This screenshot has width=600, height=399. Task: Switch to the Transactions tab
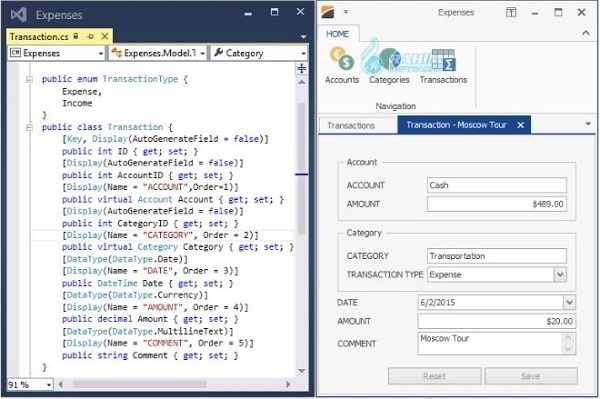click(x=351, y=125)
